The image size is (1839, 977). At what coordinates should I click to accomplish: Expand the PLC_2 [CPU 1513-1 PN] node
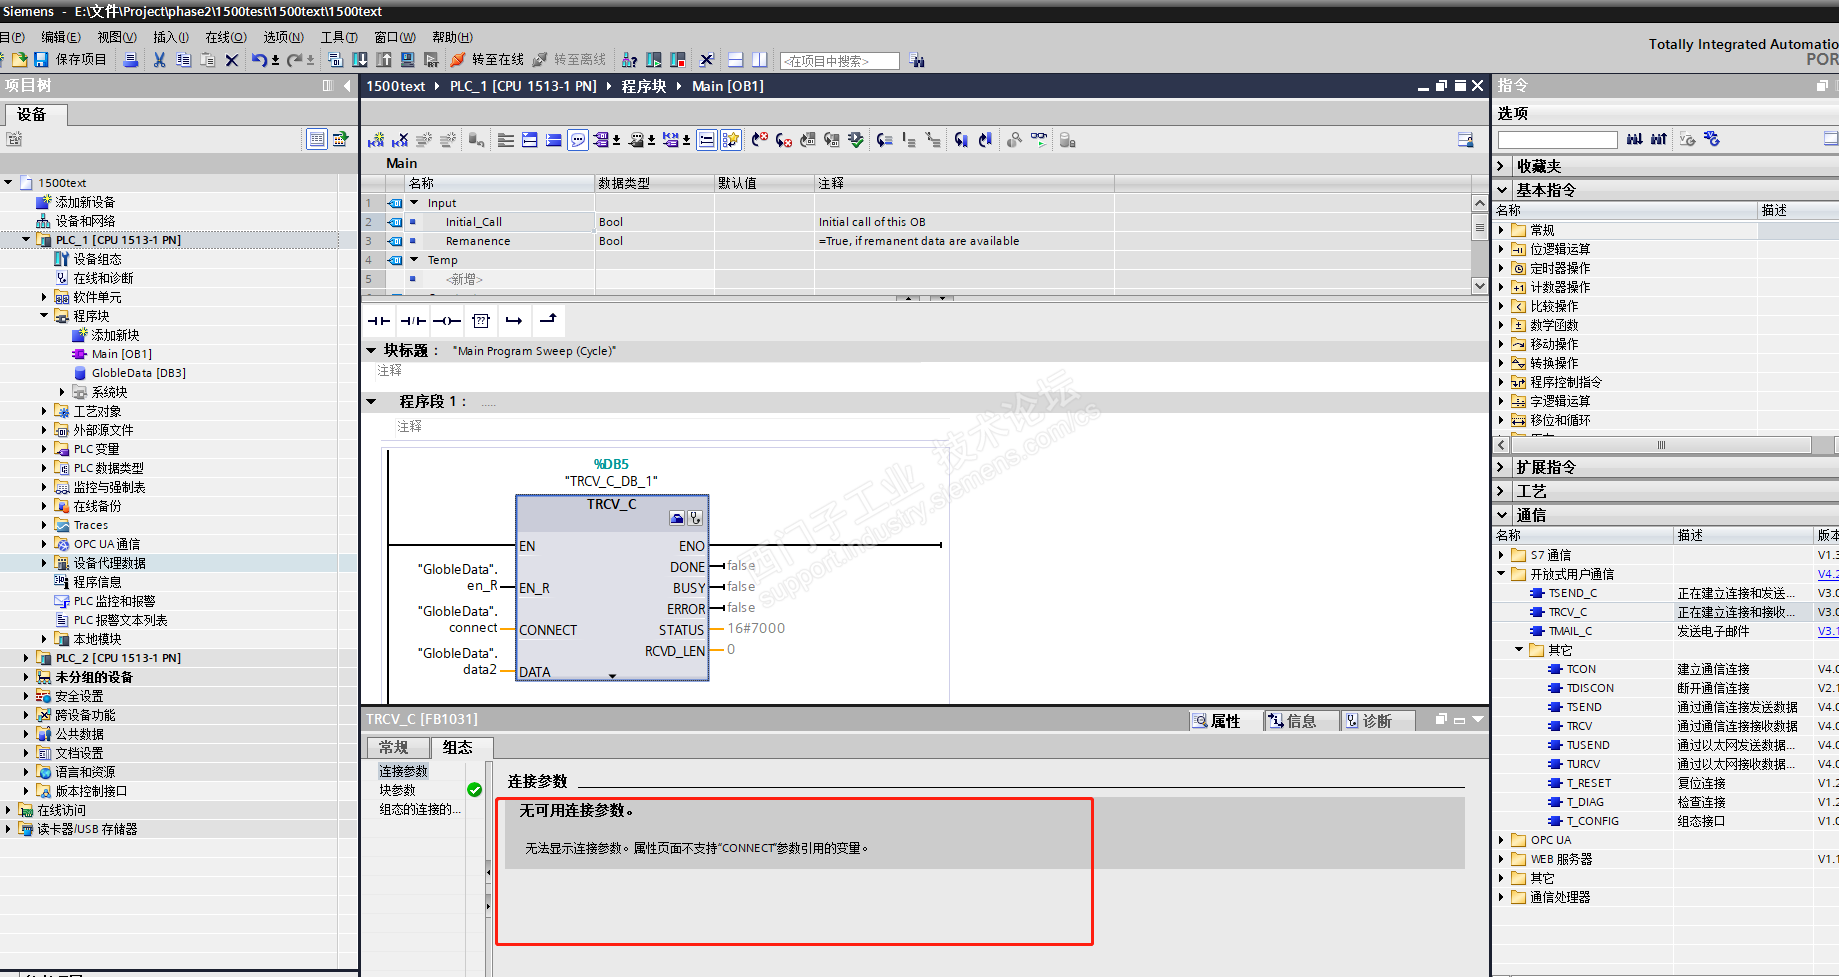point(26,658)
